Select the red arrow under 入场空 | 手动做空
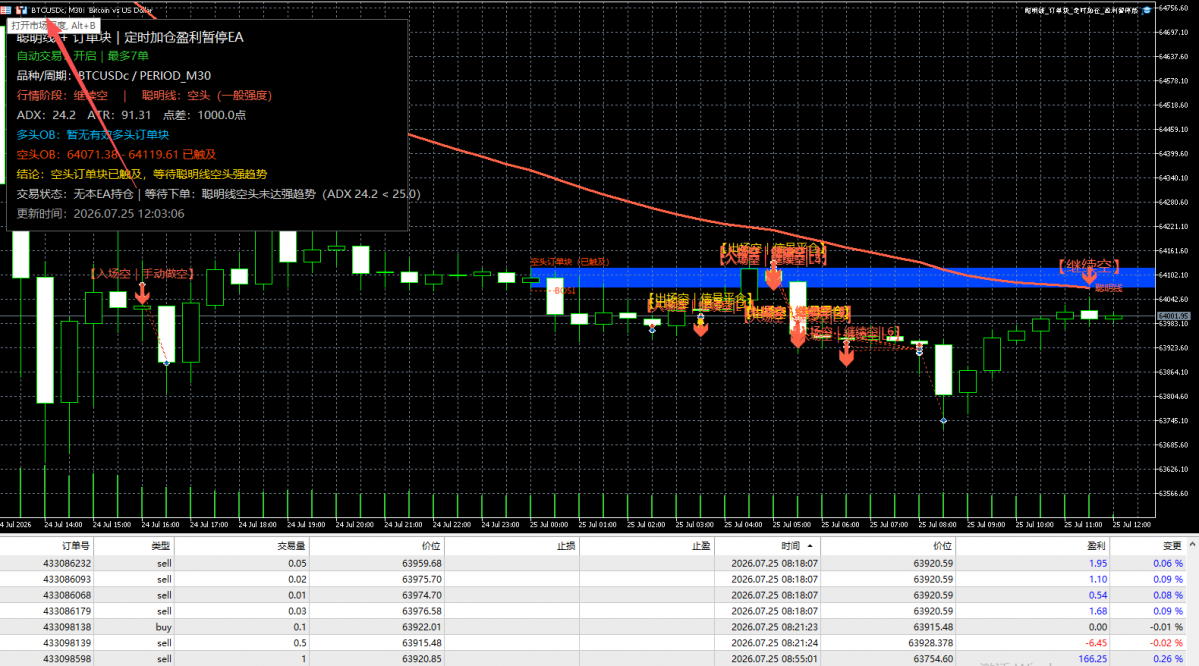Viewport: 1199px width, 666px height. 142,294
